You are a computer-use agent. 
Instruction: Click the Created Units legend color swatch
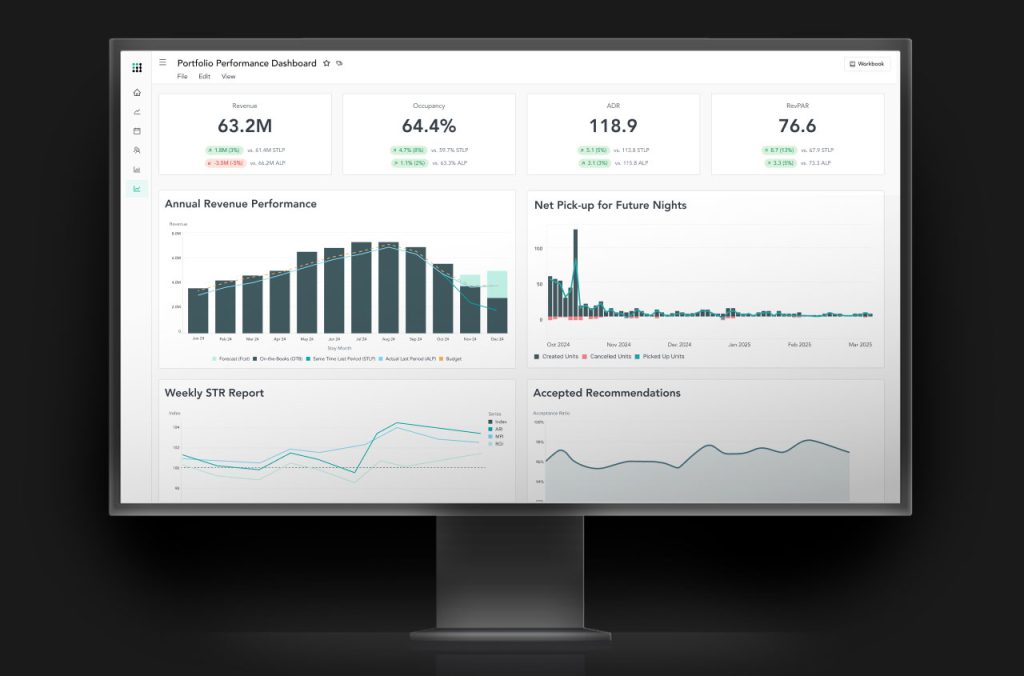tap(537, 356)
